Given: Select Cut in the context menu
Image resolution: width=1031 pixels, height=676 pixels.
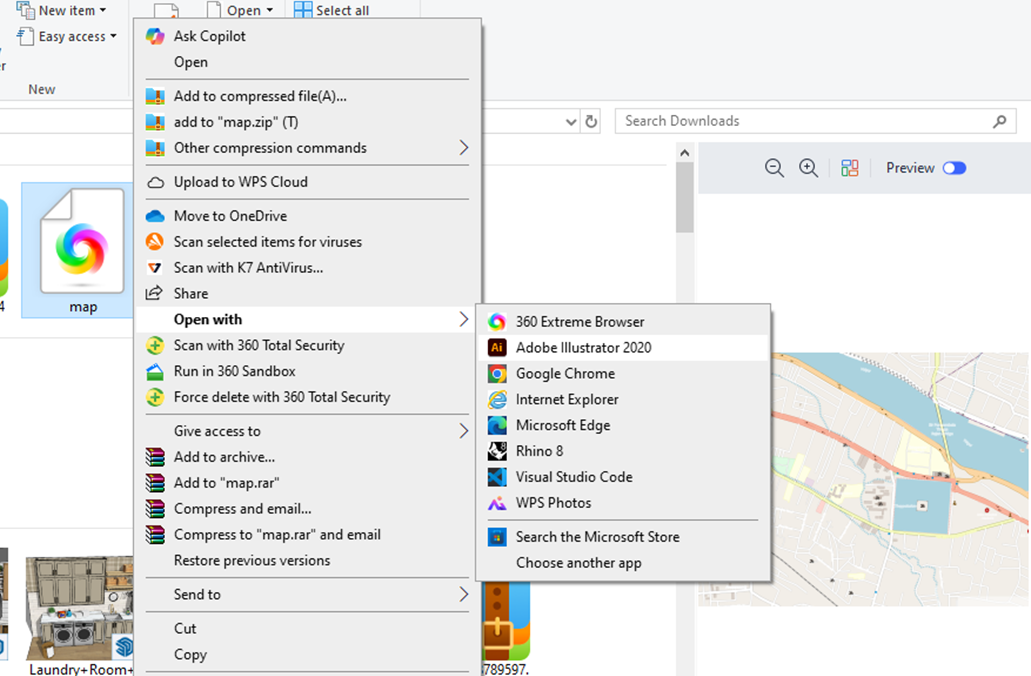Looking at the screenshot, I should coord(185,629).
